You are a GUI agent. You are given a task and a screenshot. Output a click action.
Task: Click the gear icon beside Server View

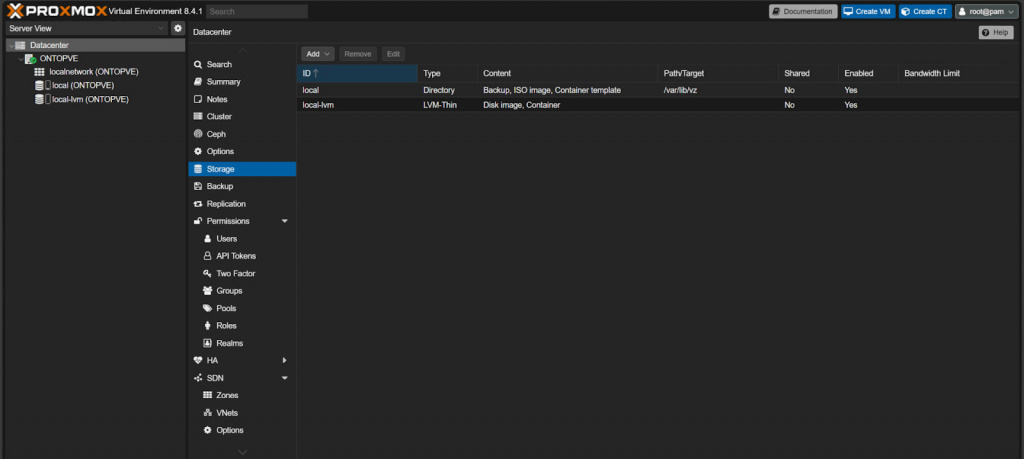tap(178, 28)
